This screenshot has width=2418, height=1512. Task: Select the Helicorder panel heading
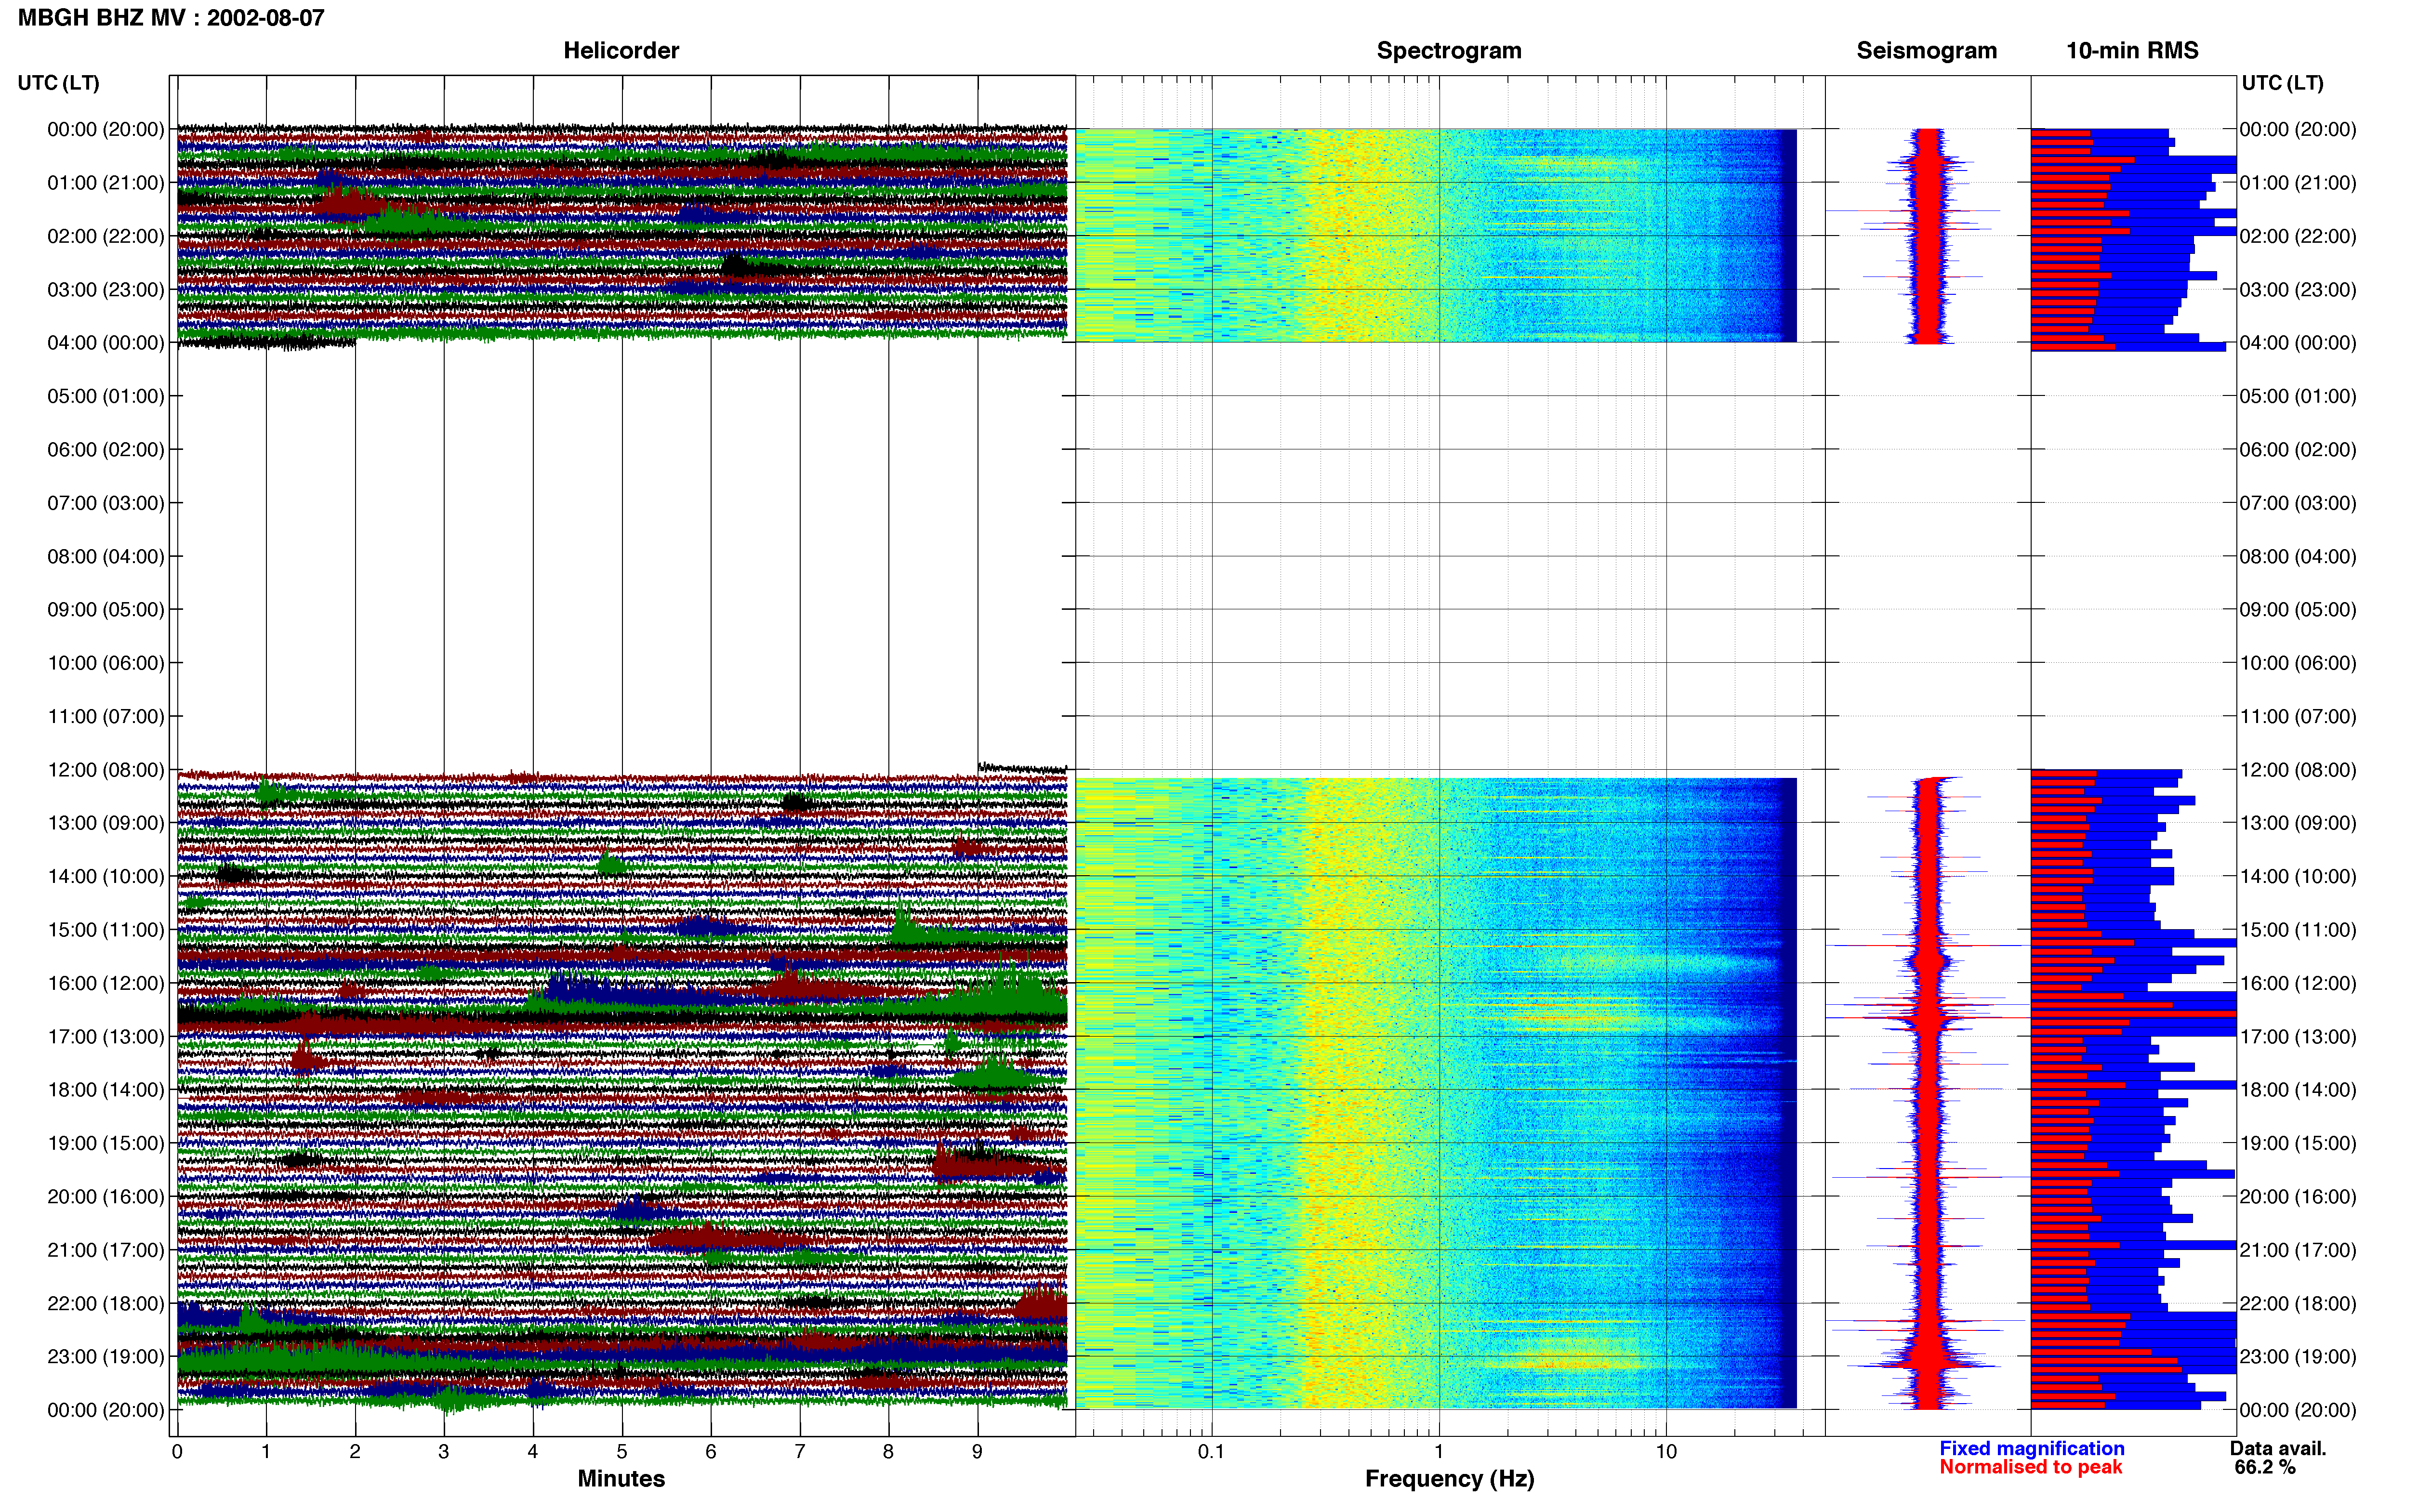(x=621, y=51)
